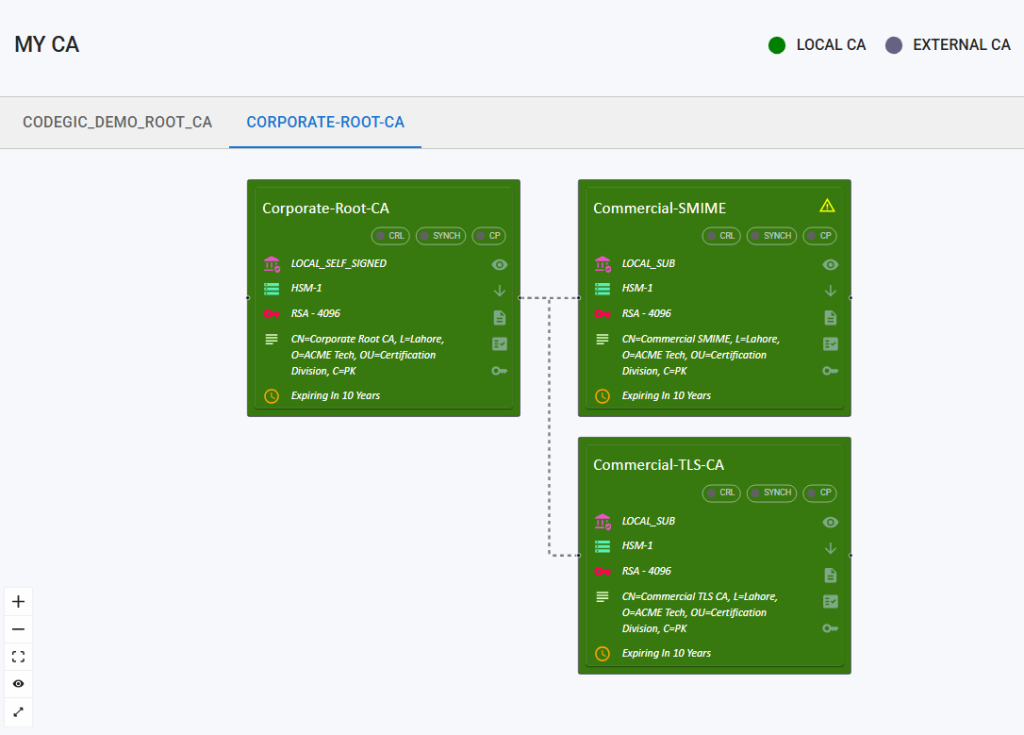Click key icon on Corporate-Root-CA card

500,371
